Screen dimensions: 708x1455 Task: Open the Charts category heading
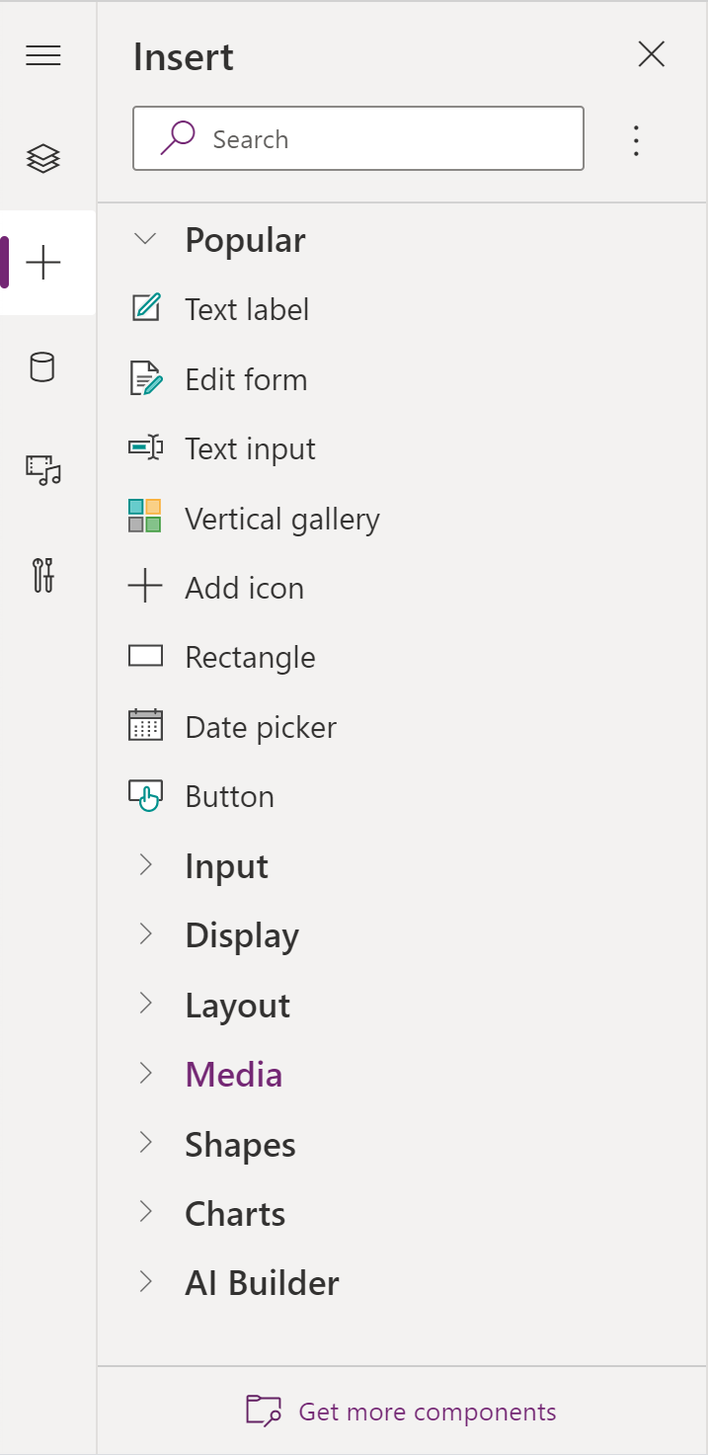point(235,1213)
